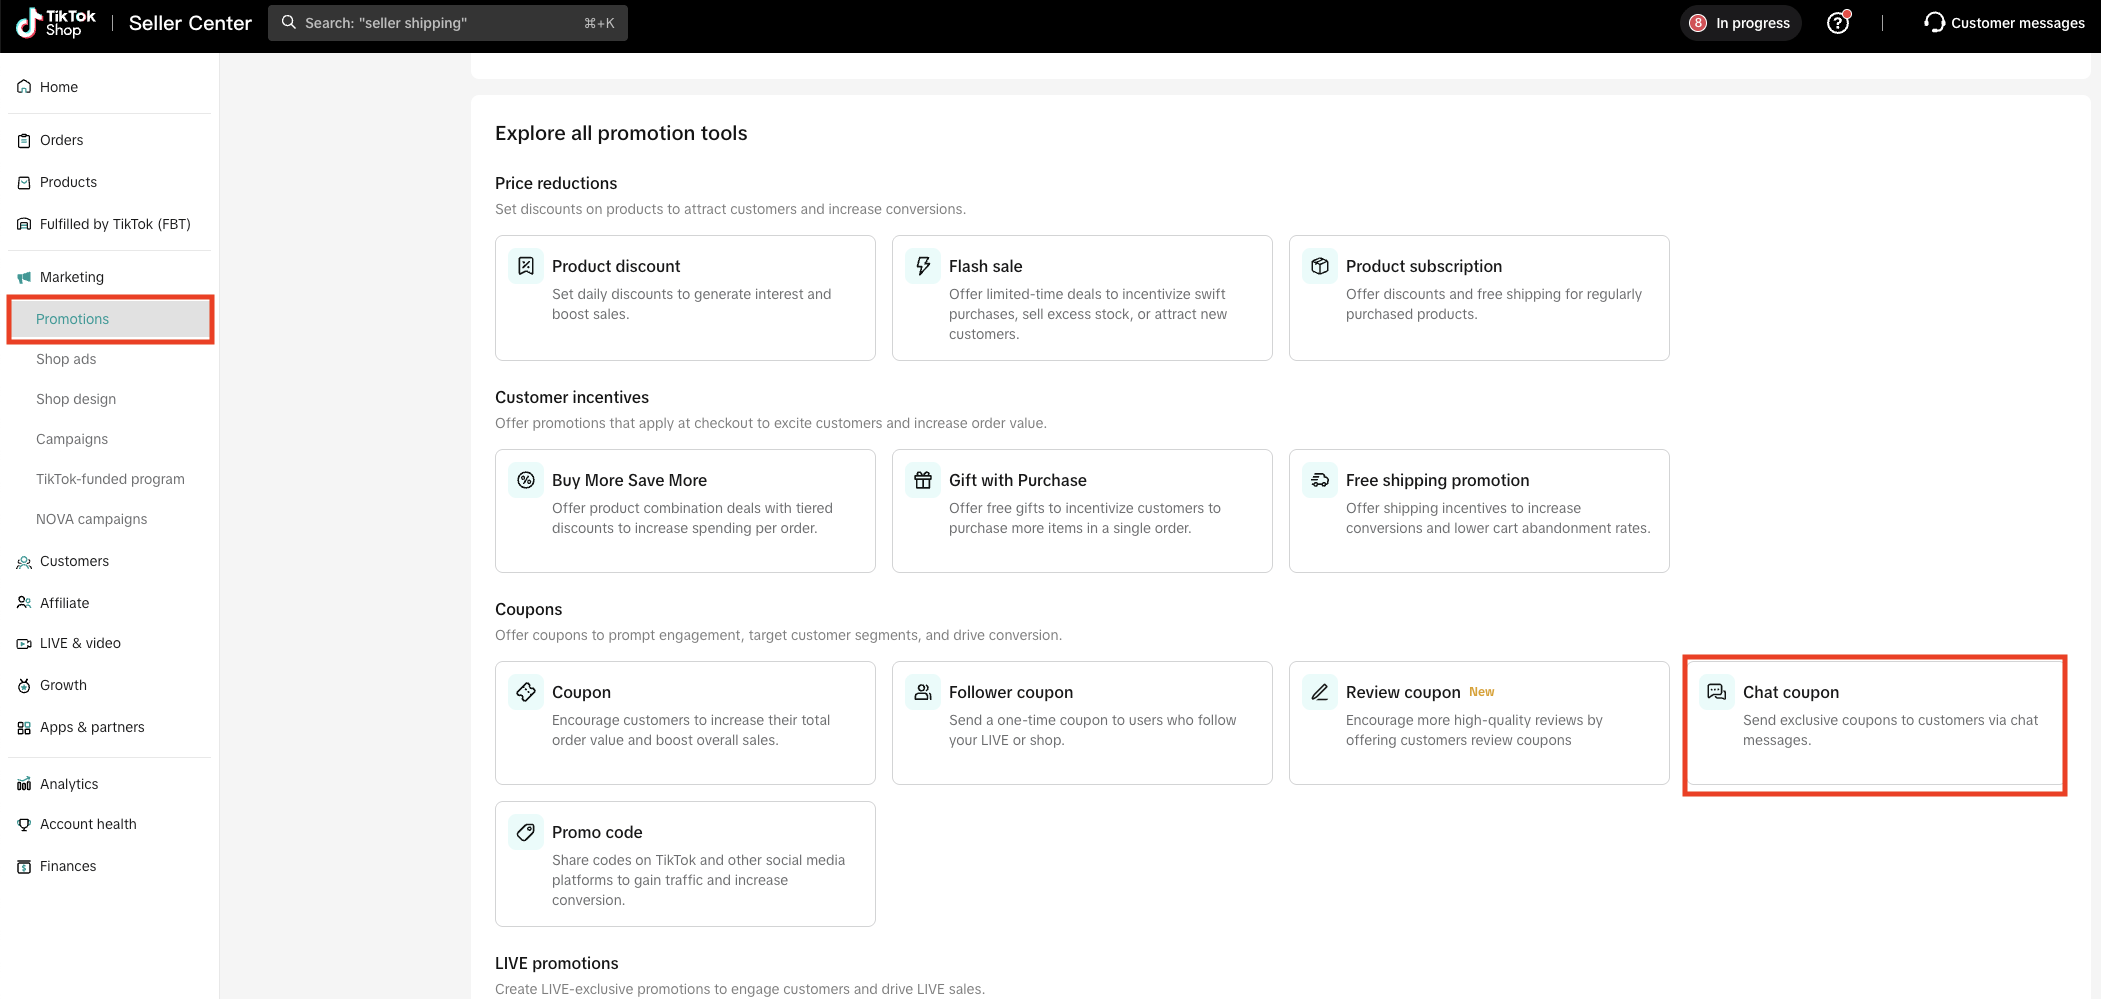2101x999 pixels.
Task: Click the Promo code tag icon
Action: coord(526,832)
